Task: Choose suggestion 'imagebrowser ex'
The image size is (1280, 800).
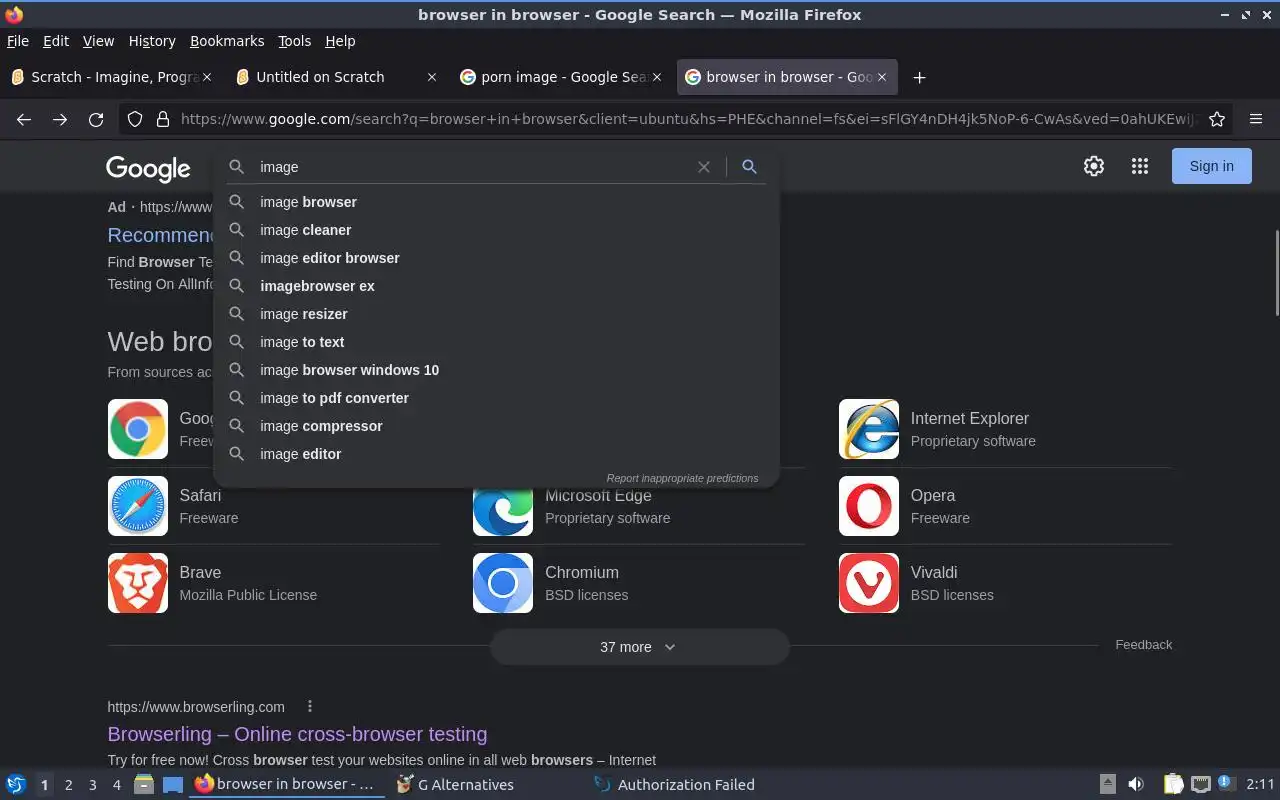Action: pos(496,286)
